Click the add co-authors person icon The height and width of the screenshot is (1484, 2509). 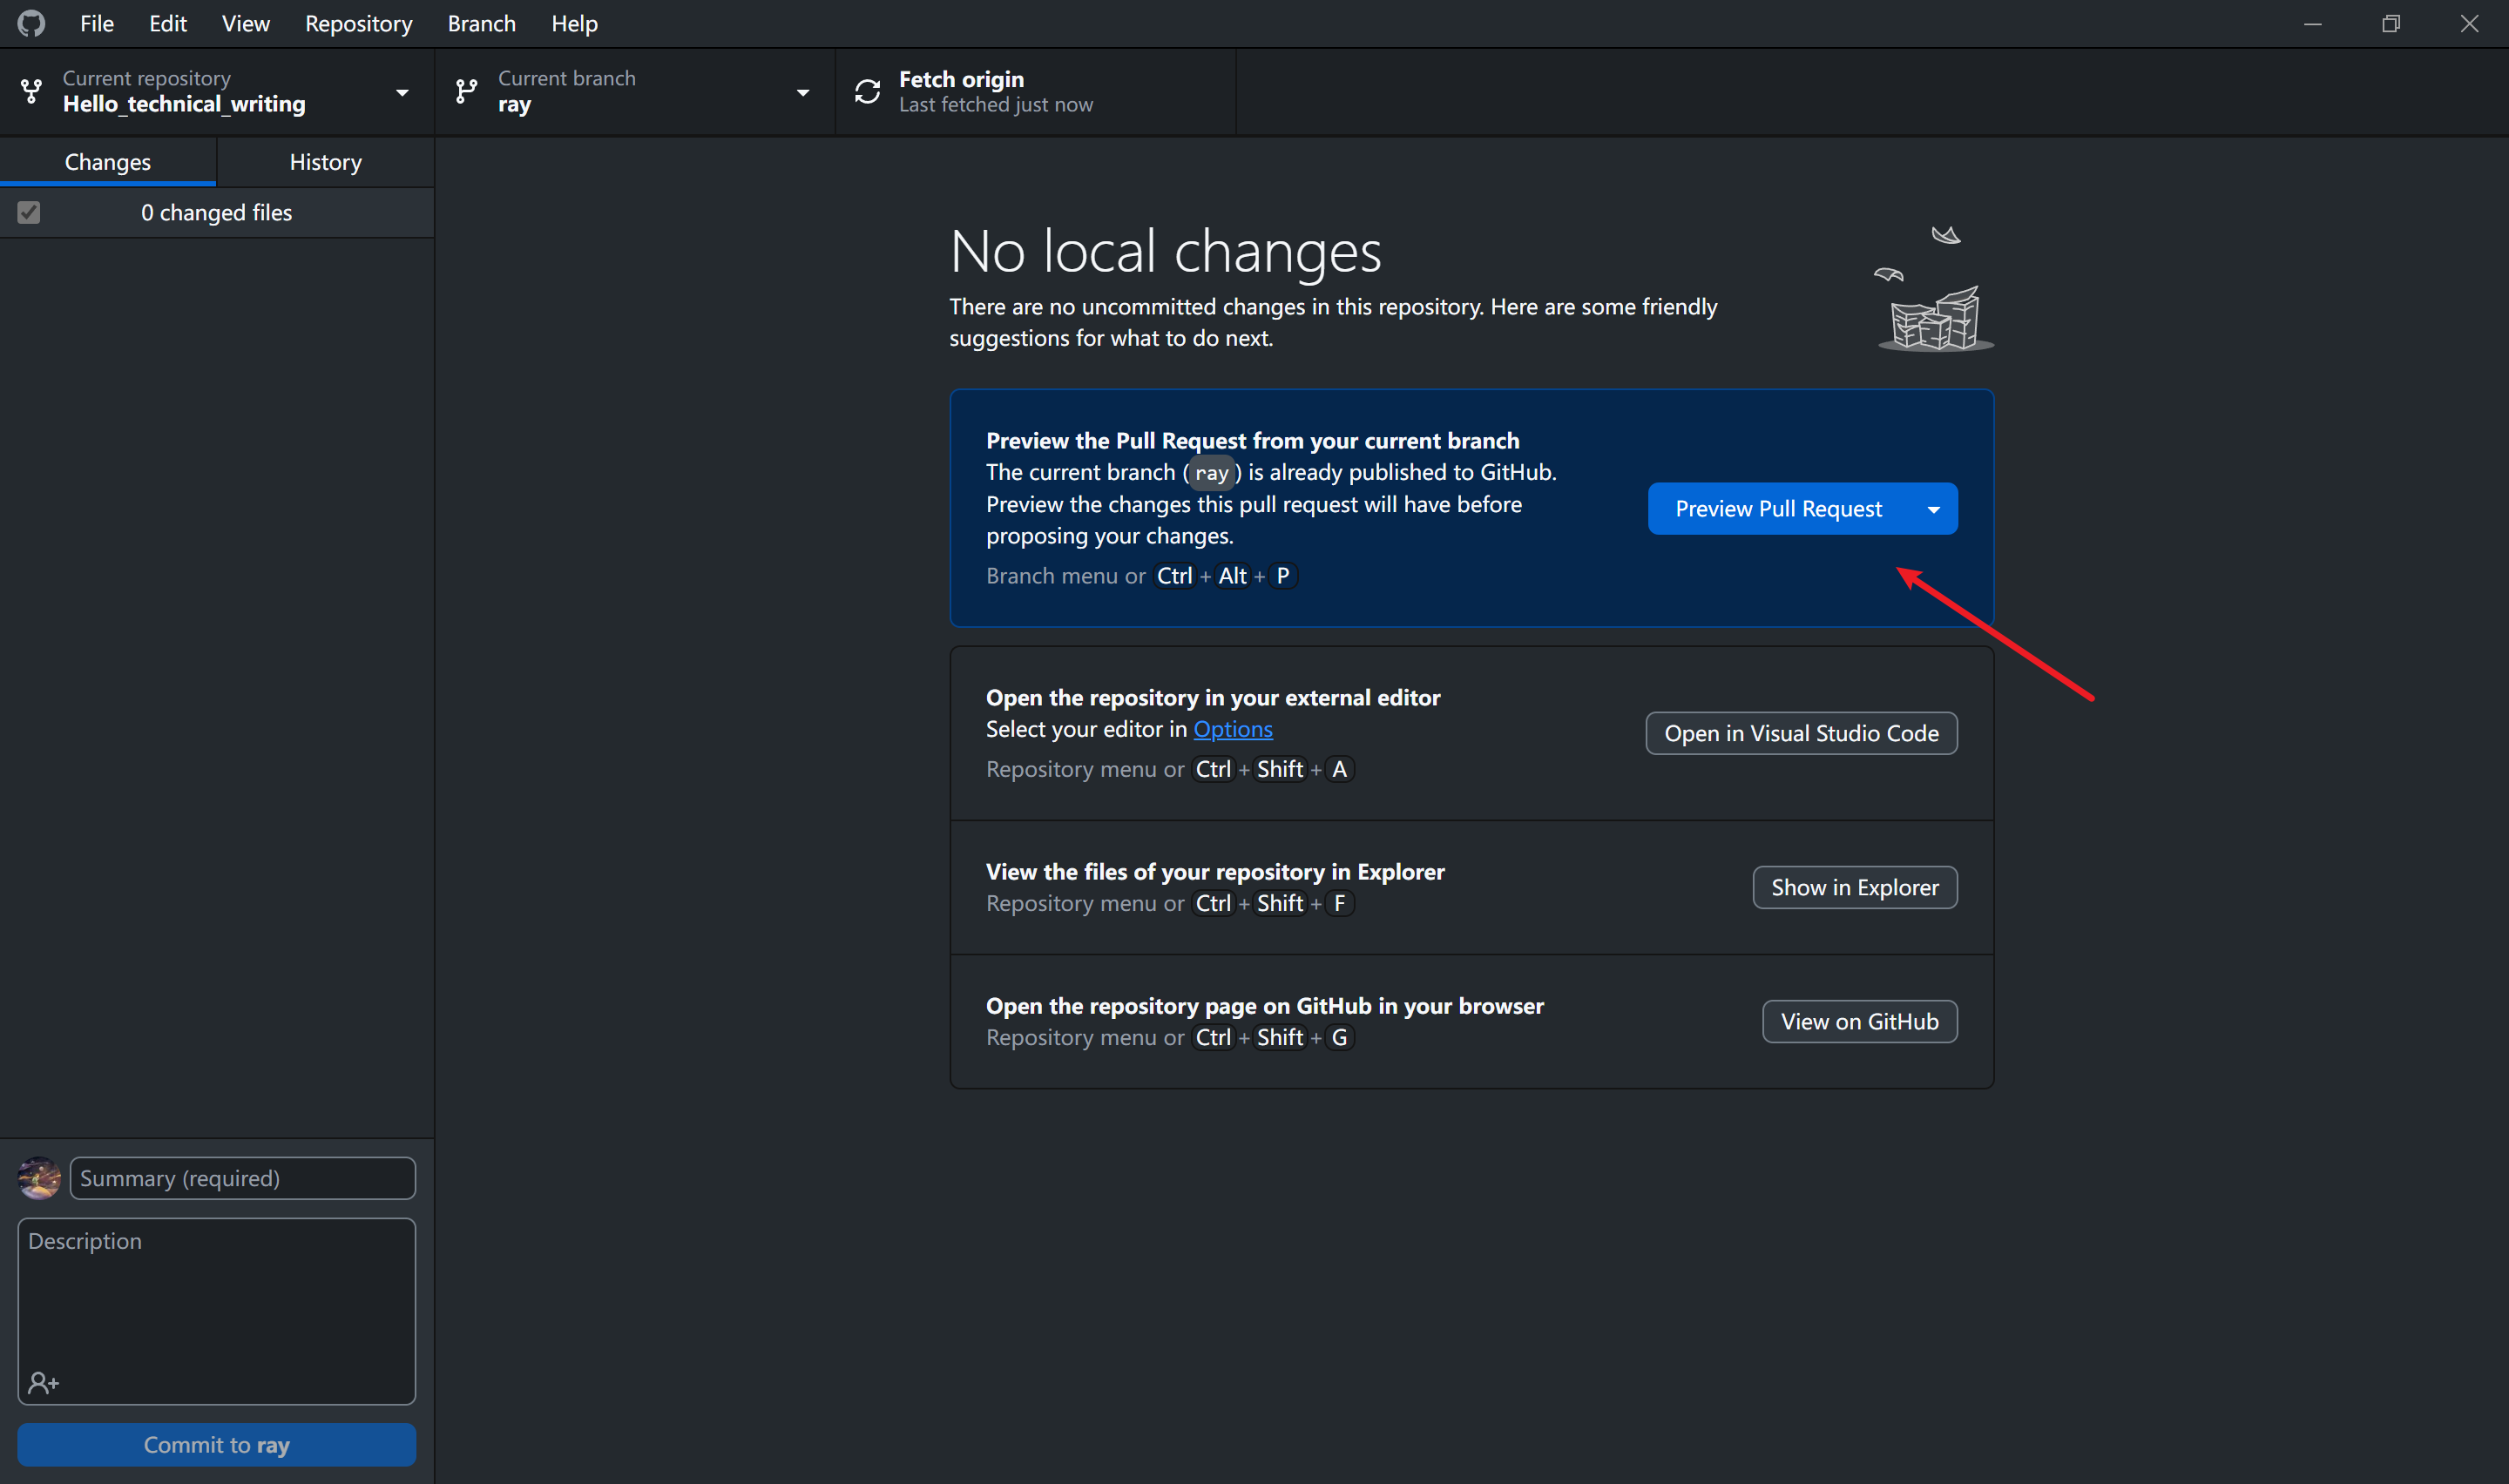(43, 1383)
